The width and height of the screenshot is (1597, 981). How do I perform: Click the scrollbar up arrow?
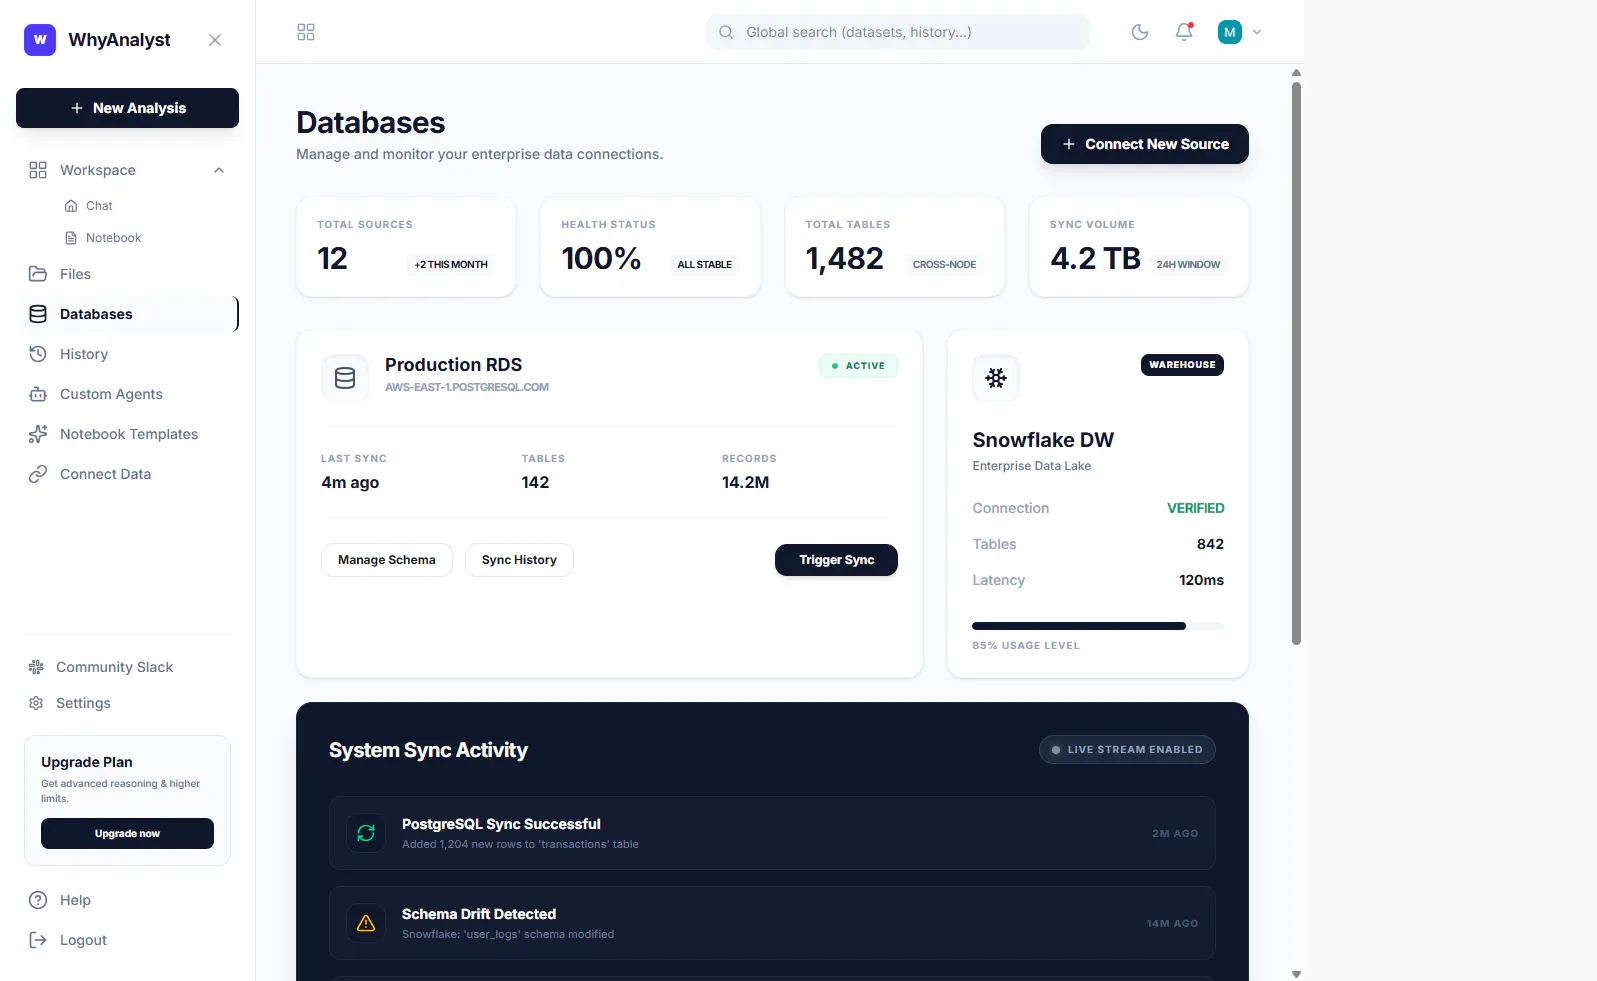tap(1296, 73)
